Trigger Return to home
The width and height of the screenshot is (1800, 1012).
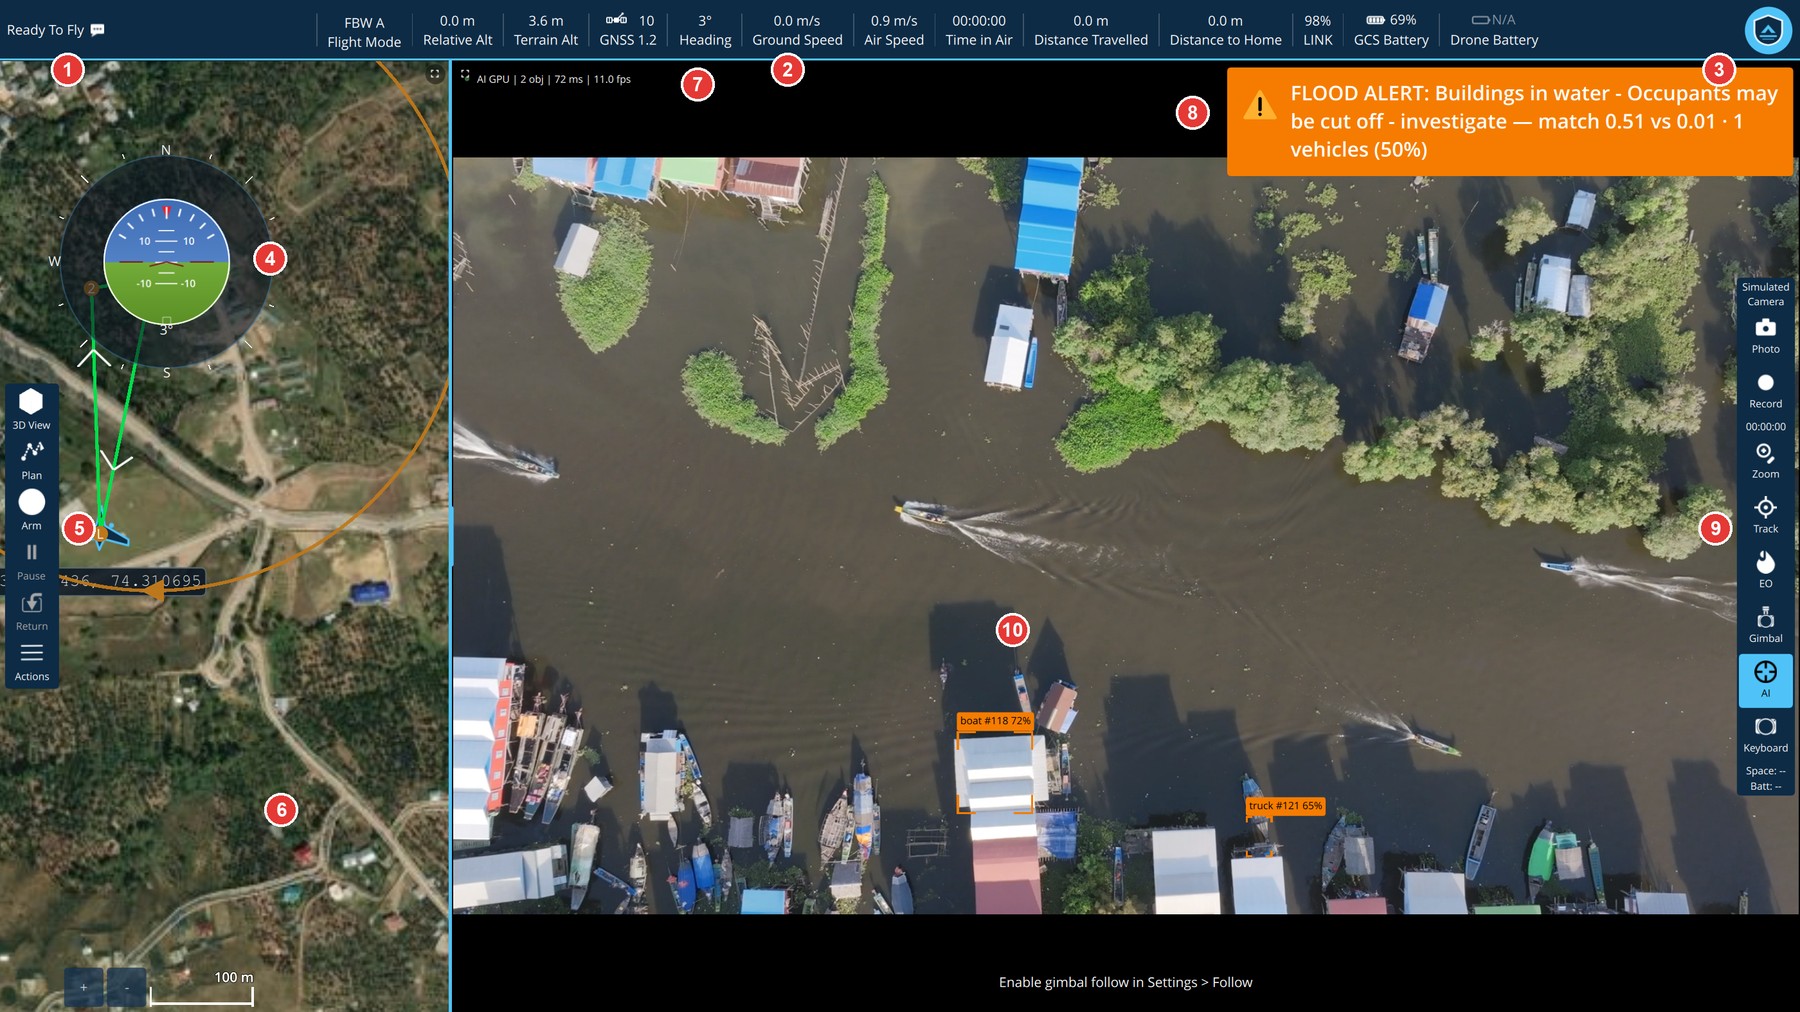(x=31, y=611)
